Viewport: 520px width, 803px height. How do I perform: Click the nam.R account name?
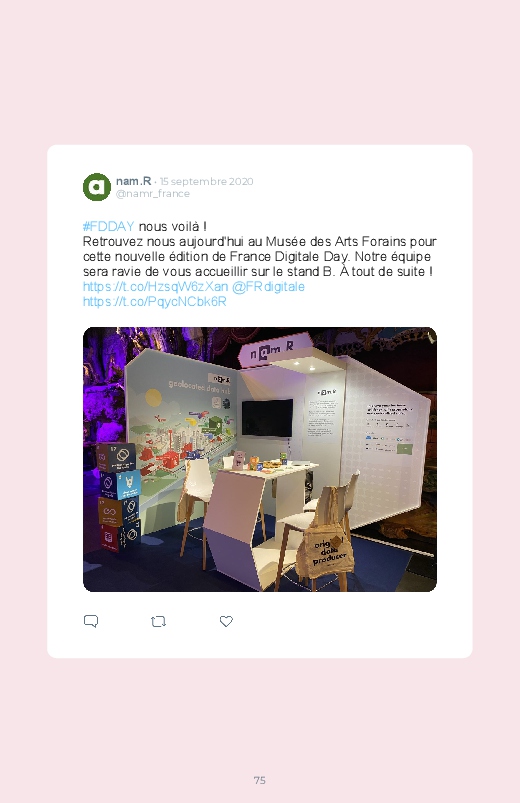133,181
